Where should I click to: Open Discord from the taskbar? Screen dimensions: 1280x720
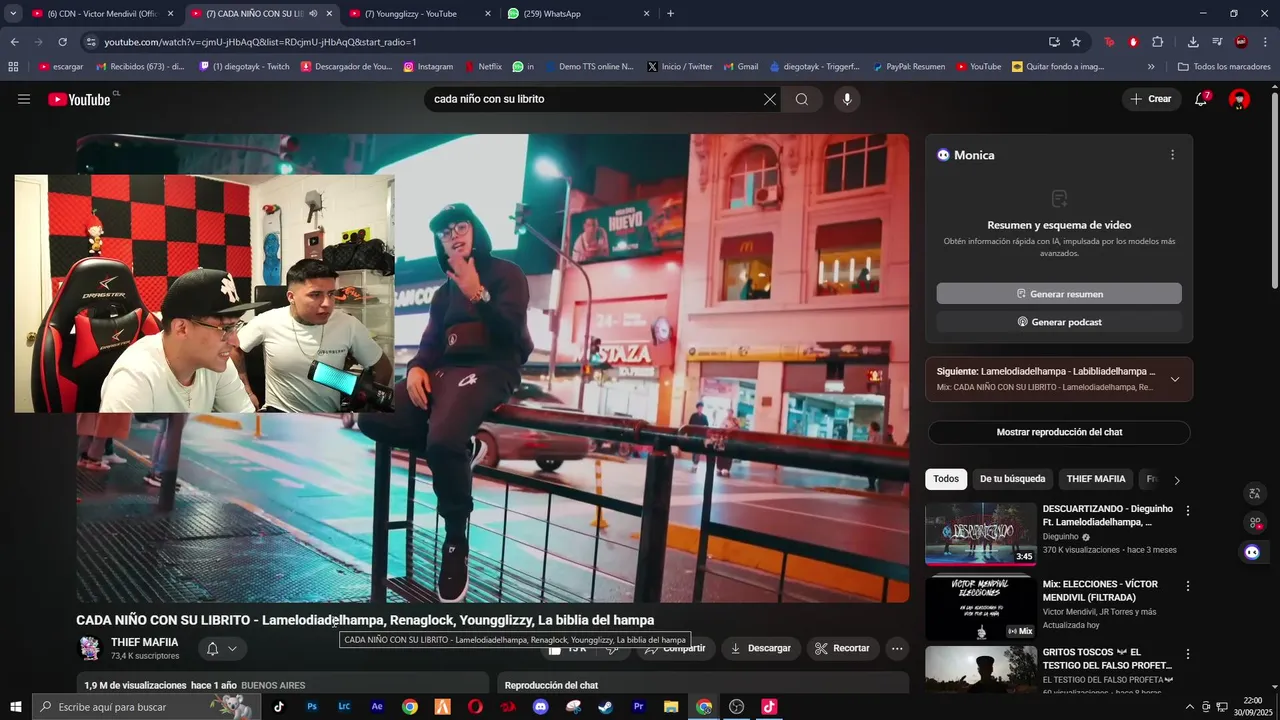[x=541, y=706]
